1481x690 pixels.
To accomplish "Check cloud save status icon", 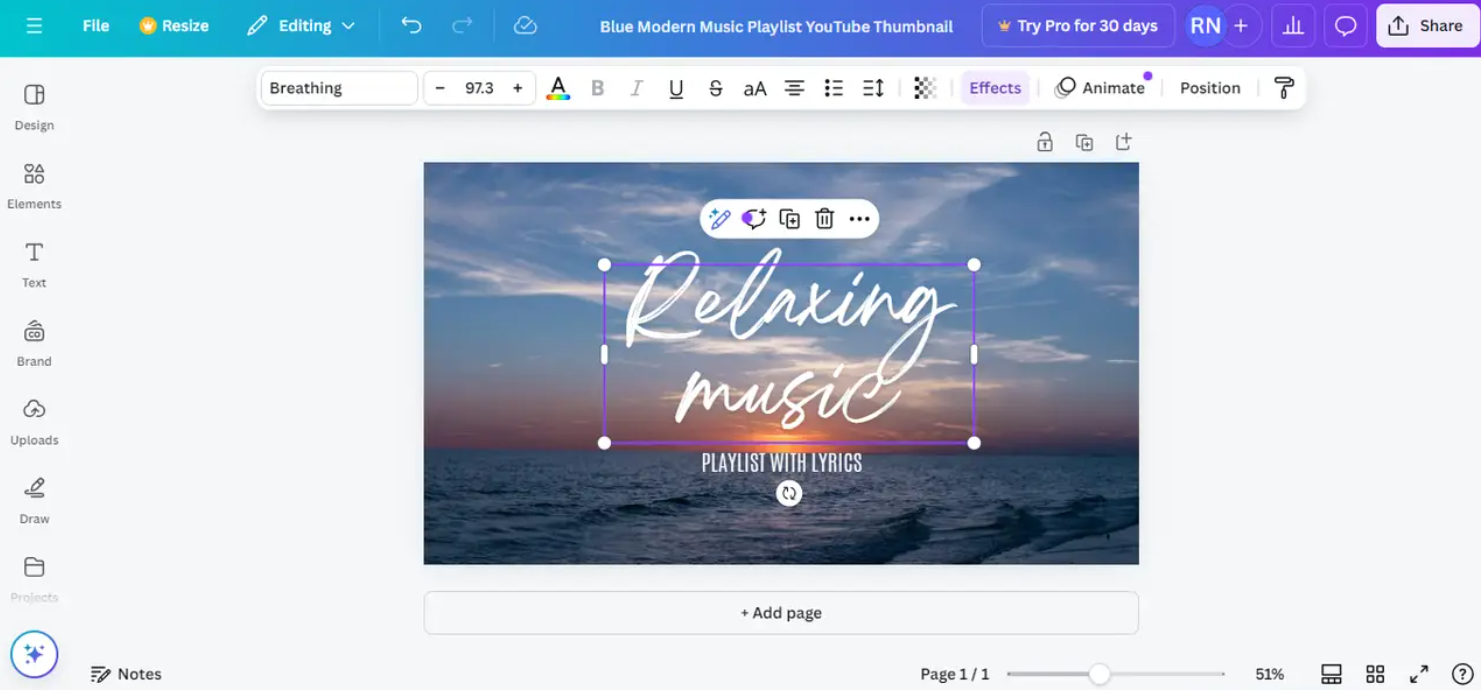I will pos(526,26).
